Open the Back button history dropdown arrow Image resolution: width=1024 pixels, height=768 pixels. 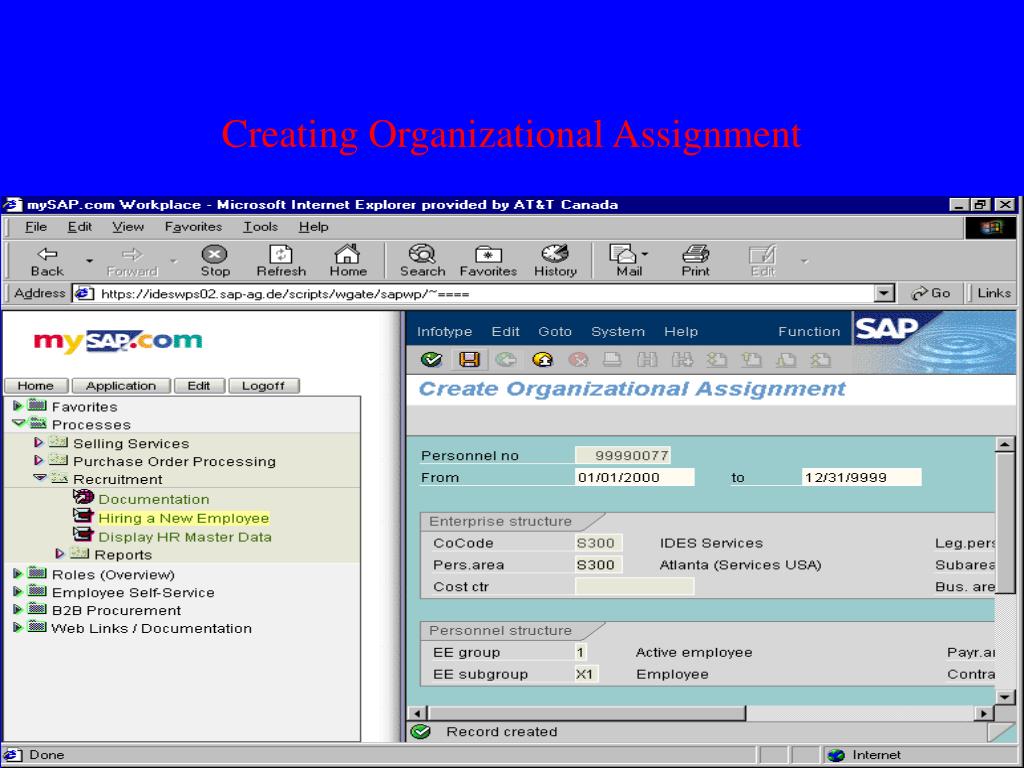tap(89, 261)
